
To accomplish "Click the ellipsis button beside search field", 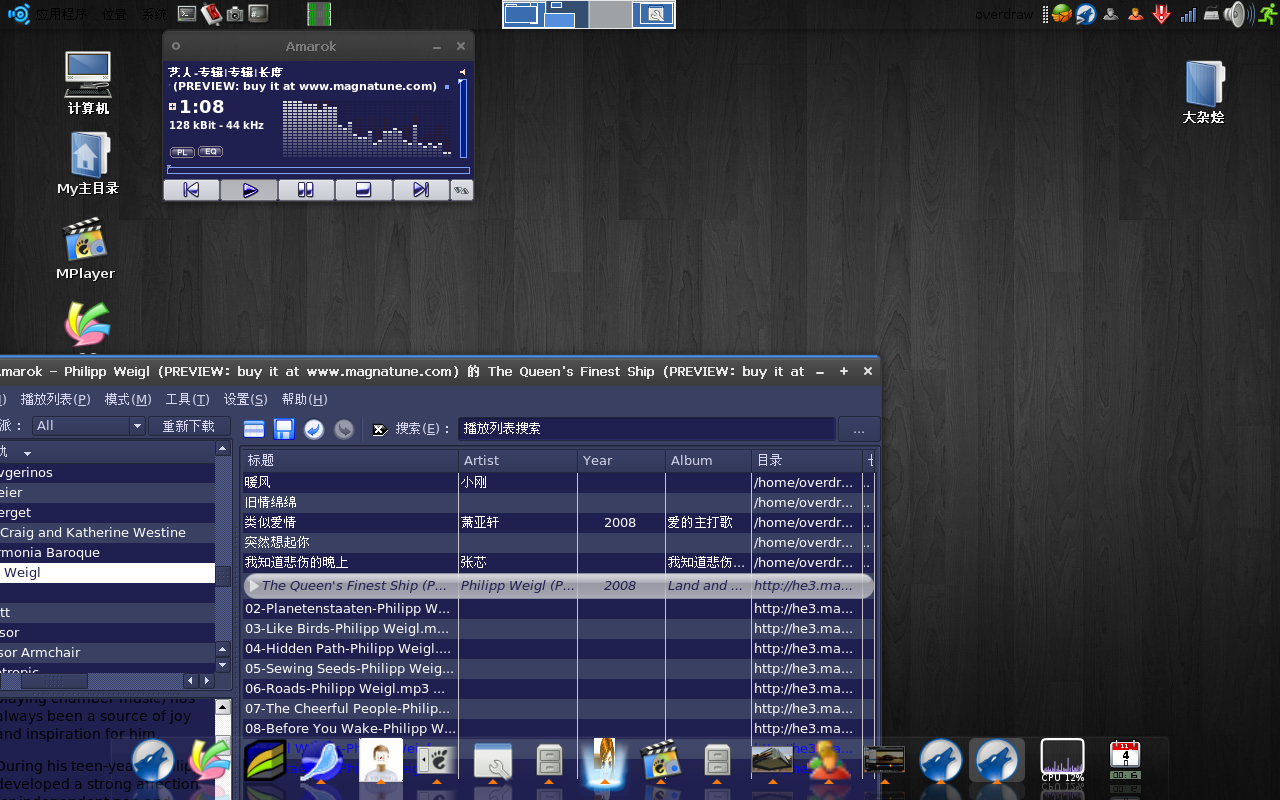I will pos(859,429).
